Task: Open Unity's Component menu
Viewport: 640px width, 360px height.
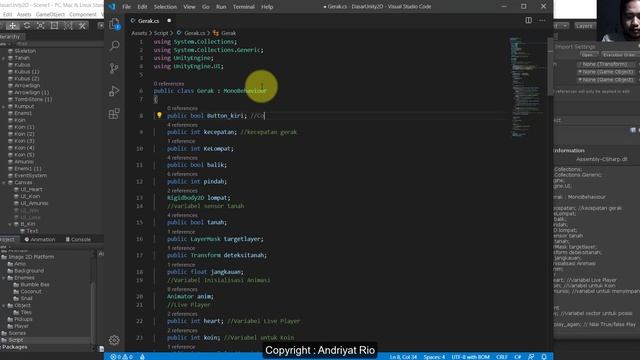Action: 83,14
